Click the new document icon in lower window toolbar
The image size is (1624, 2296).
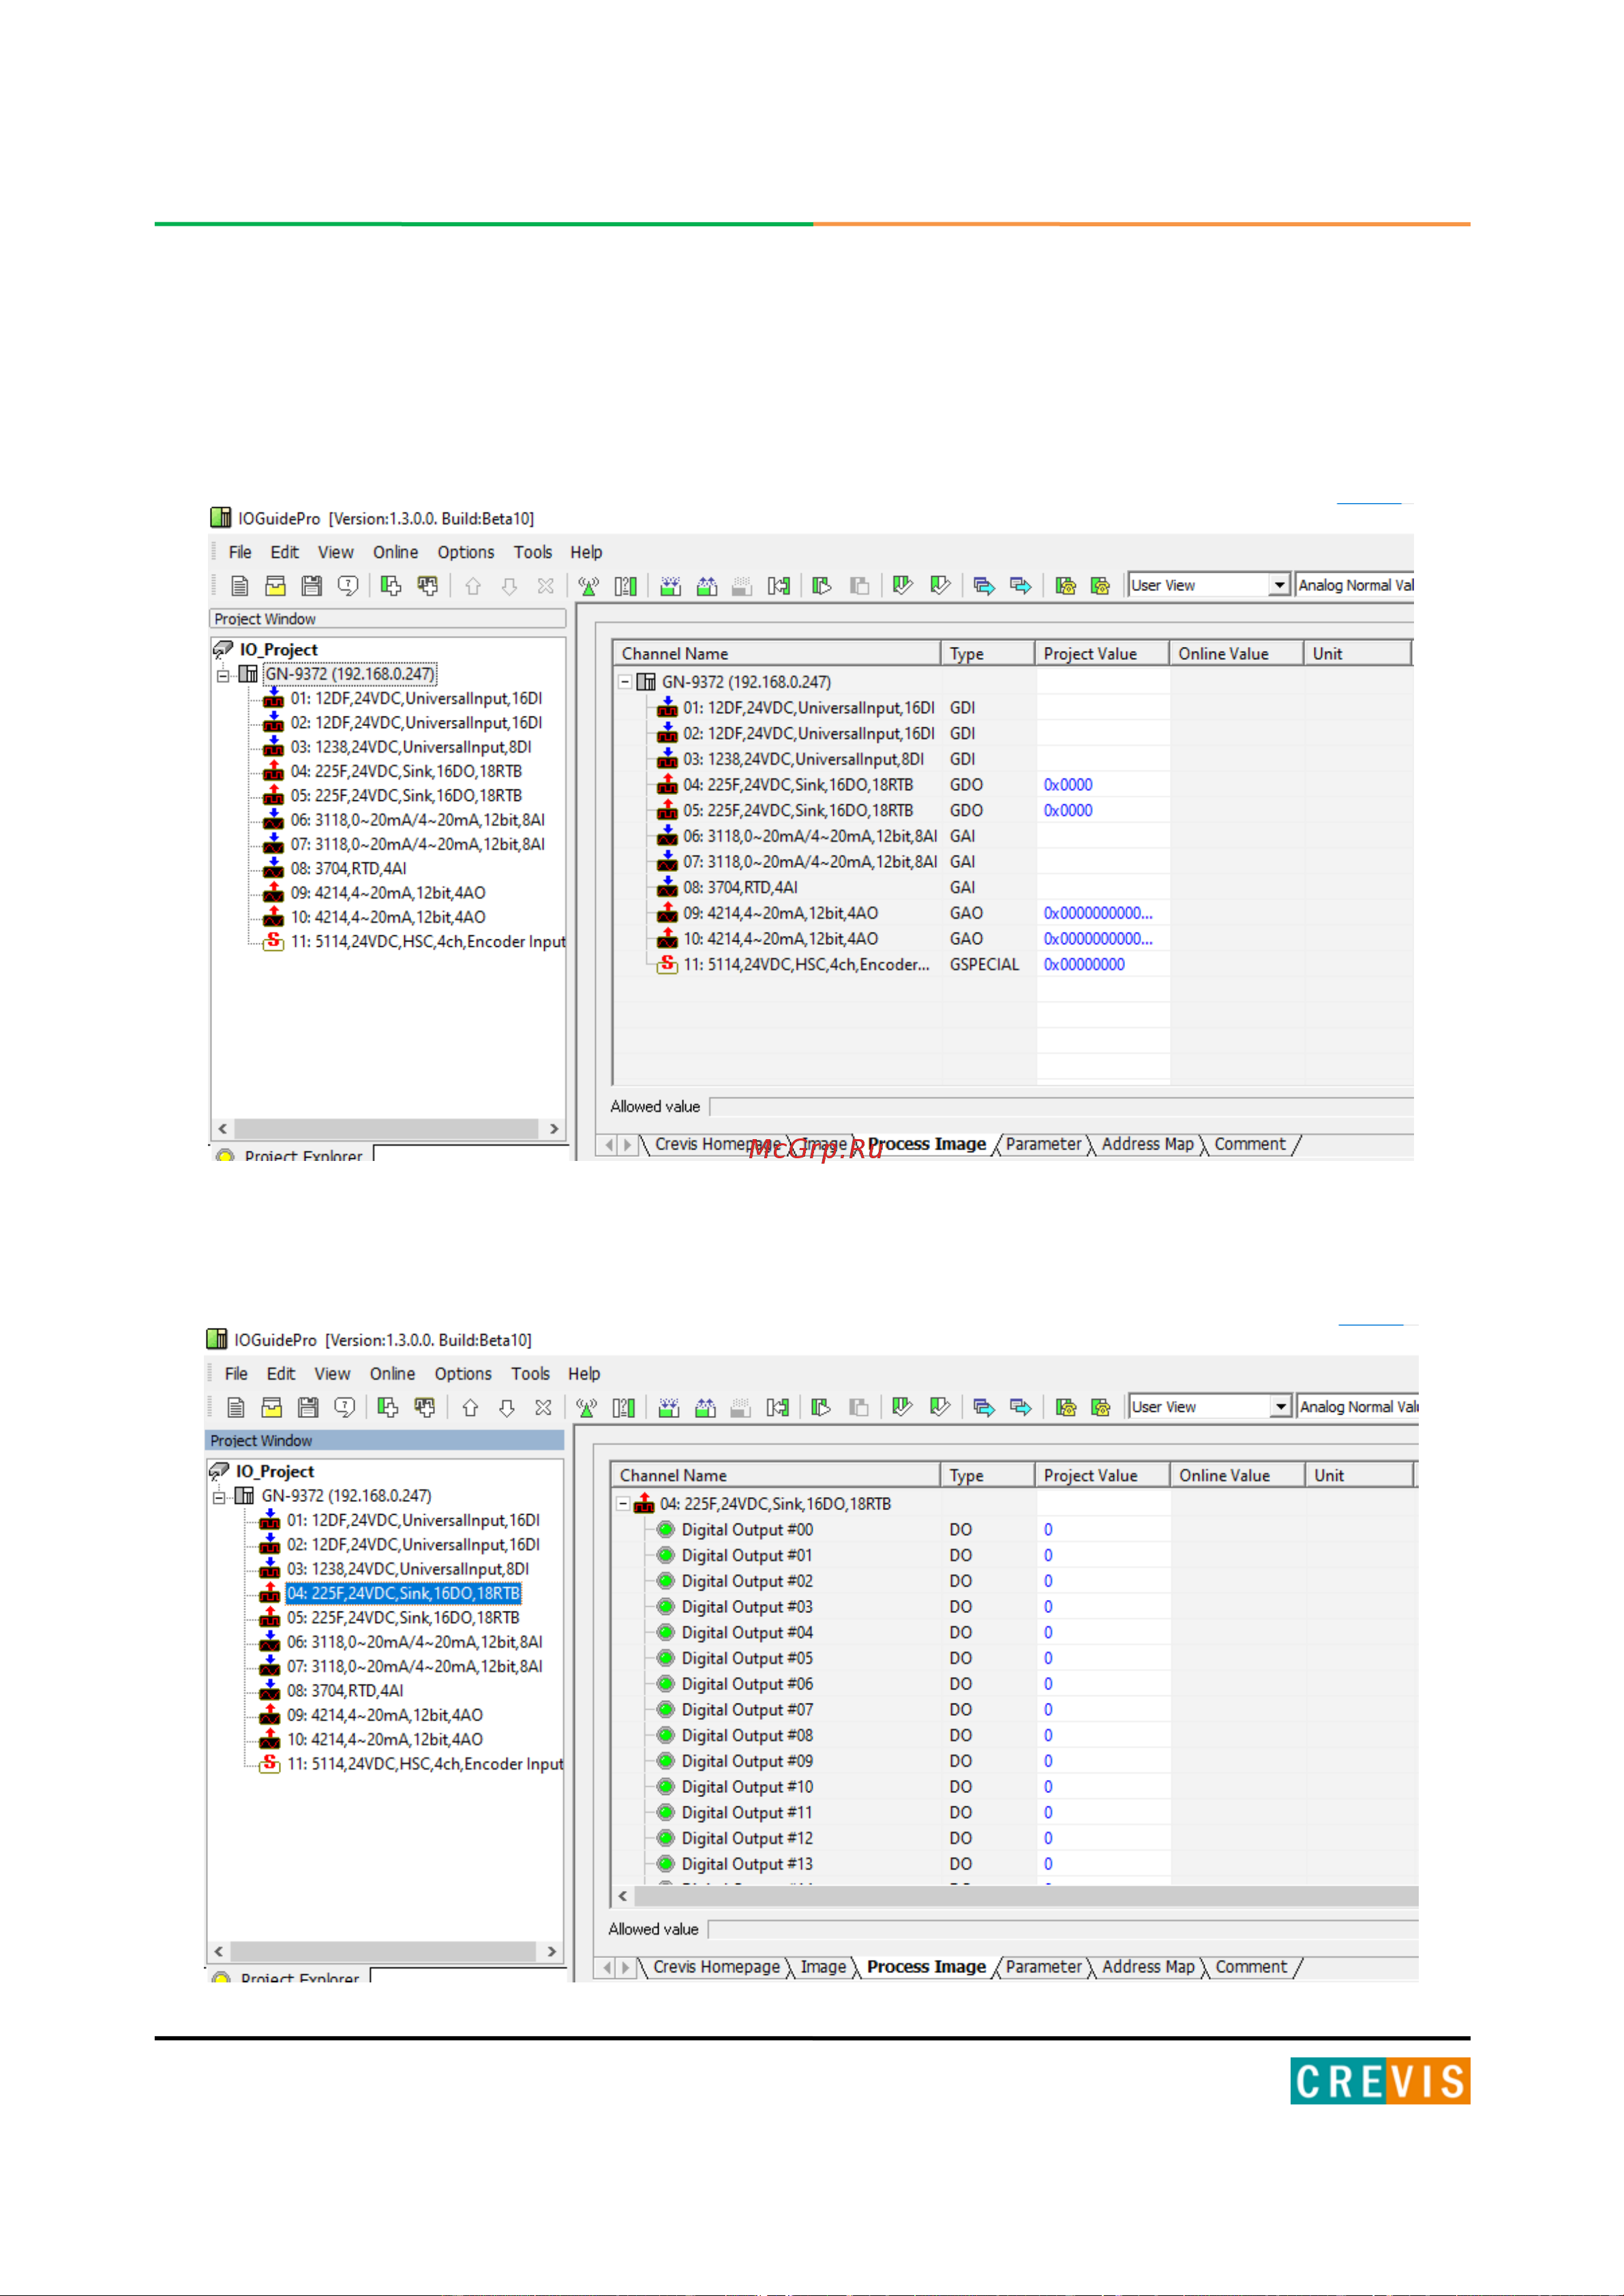click(236, 1408)
